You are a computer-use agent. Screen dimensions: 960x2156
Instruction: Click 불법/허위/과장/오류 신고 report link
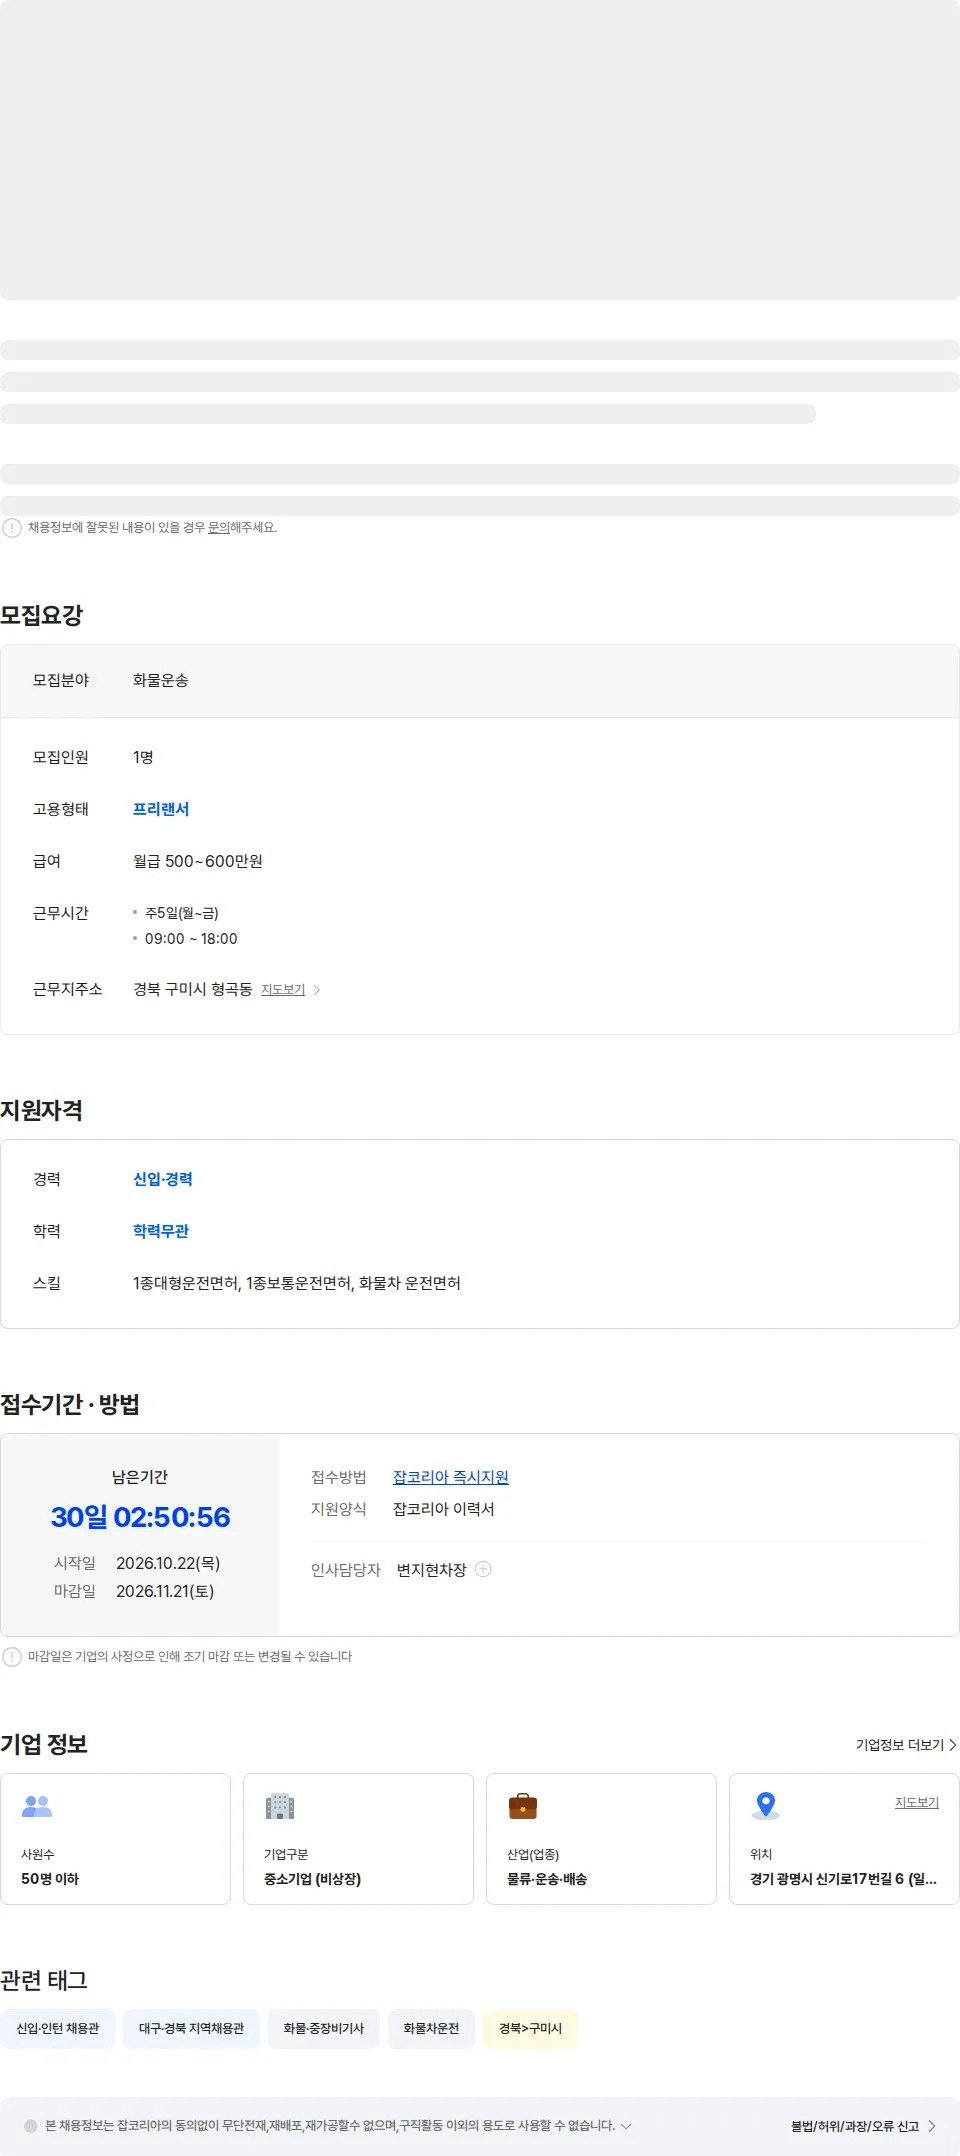pyautogui.click(x=855, y=2126)
